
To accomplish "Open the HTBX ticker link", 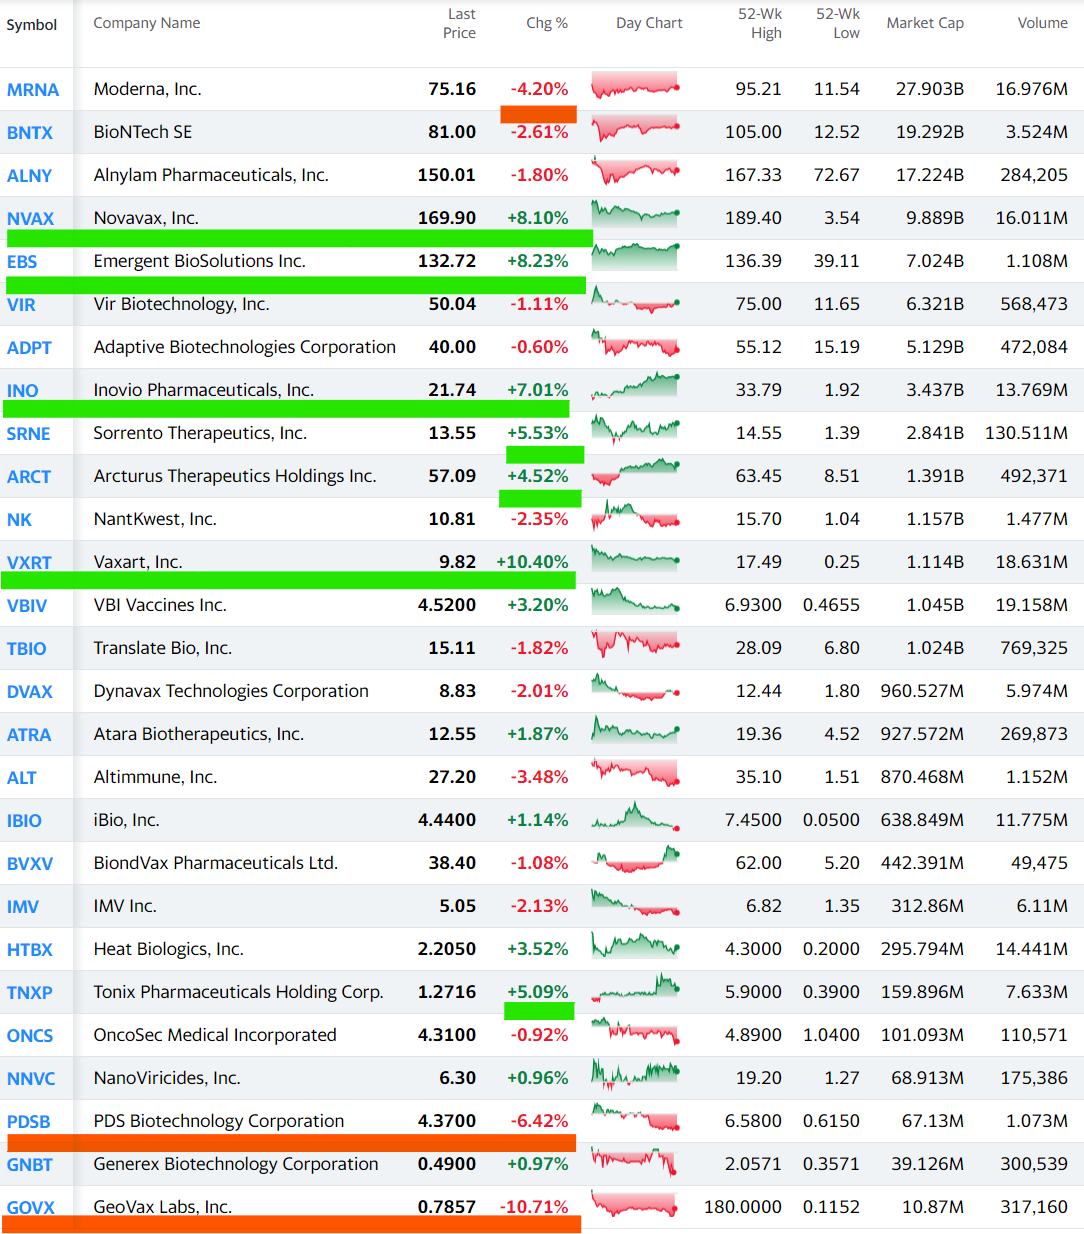I will click(x=30, y=950).
